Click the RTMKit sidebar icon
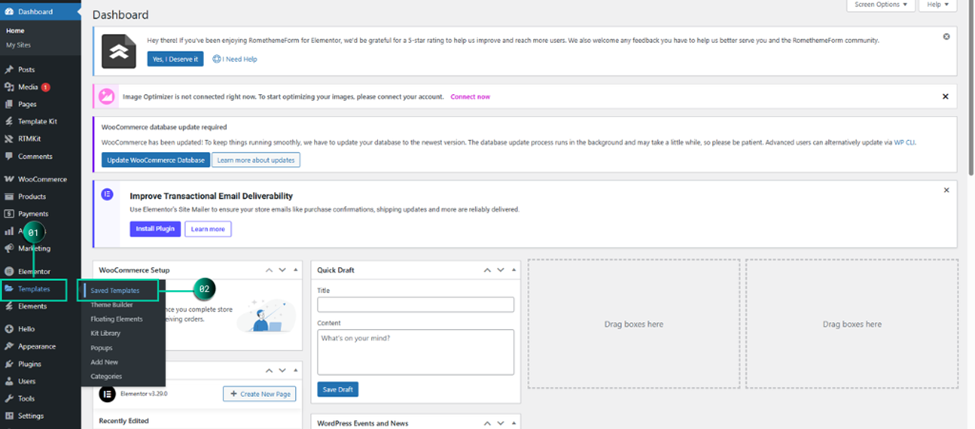 9,139
